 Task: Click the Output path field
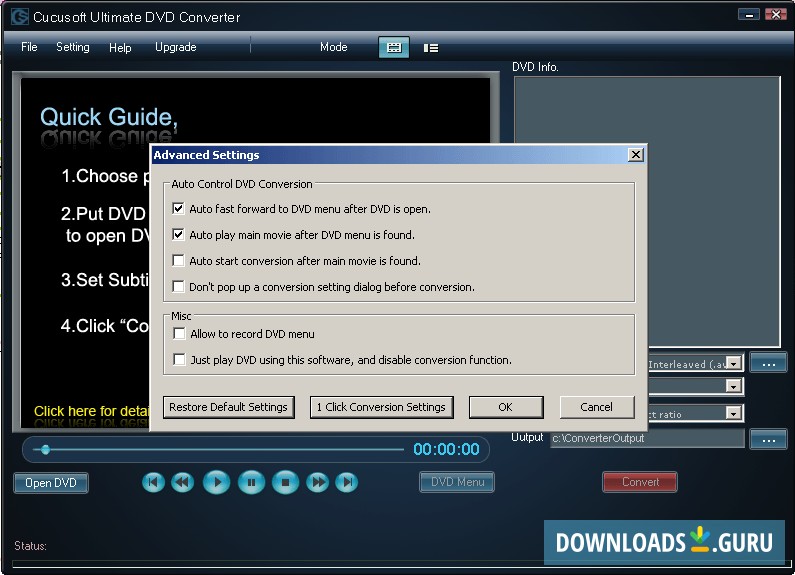pyautogui.click(x=647, y=439)
